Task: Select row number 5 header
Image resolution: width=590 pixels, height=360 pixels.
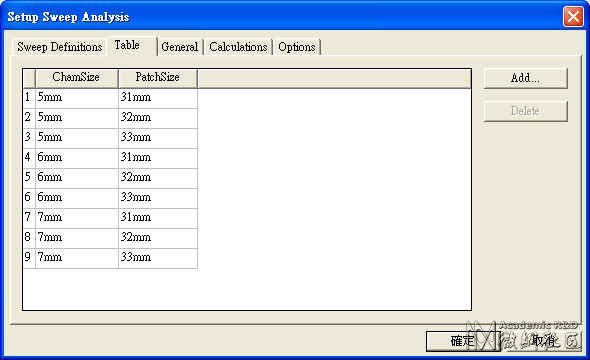Action: (x=29, y=178)
